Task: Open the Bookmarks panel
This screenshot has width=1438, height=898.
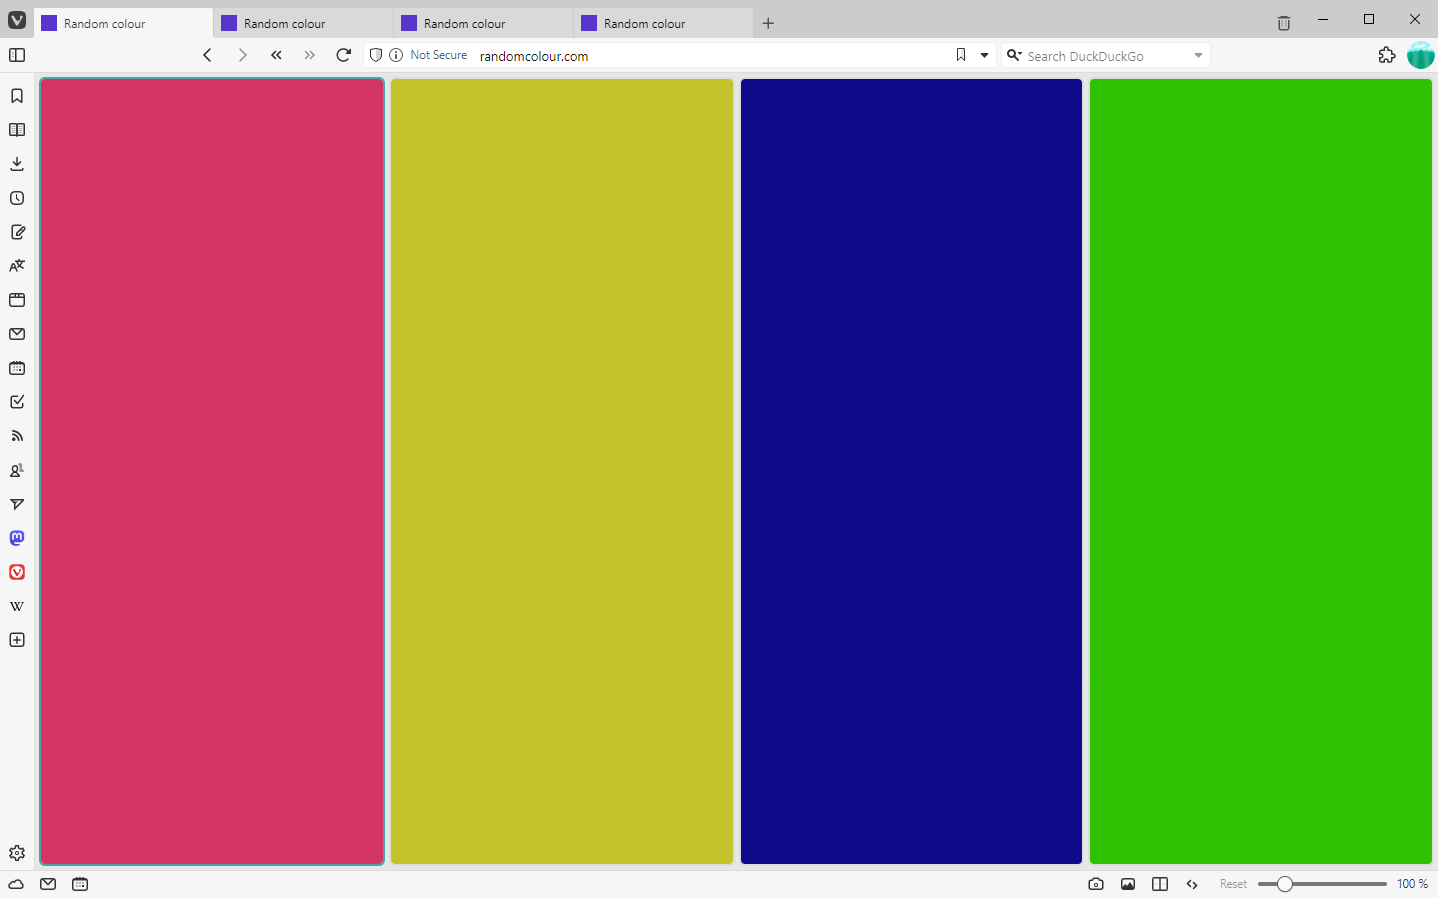Action: coord(17,96)
